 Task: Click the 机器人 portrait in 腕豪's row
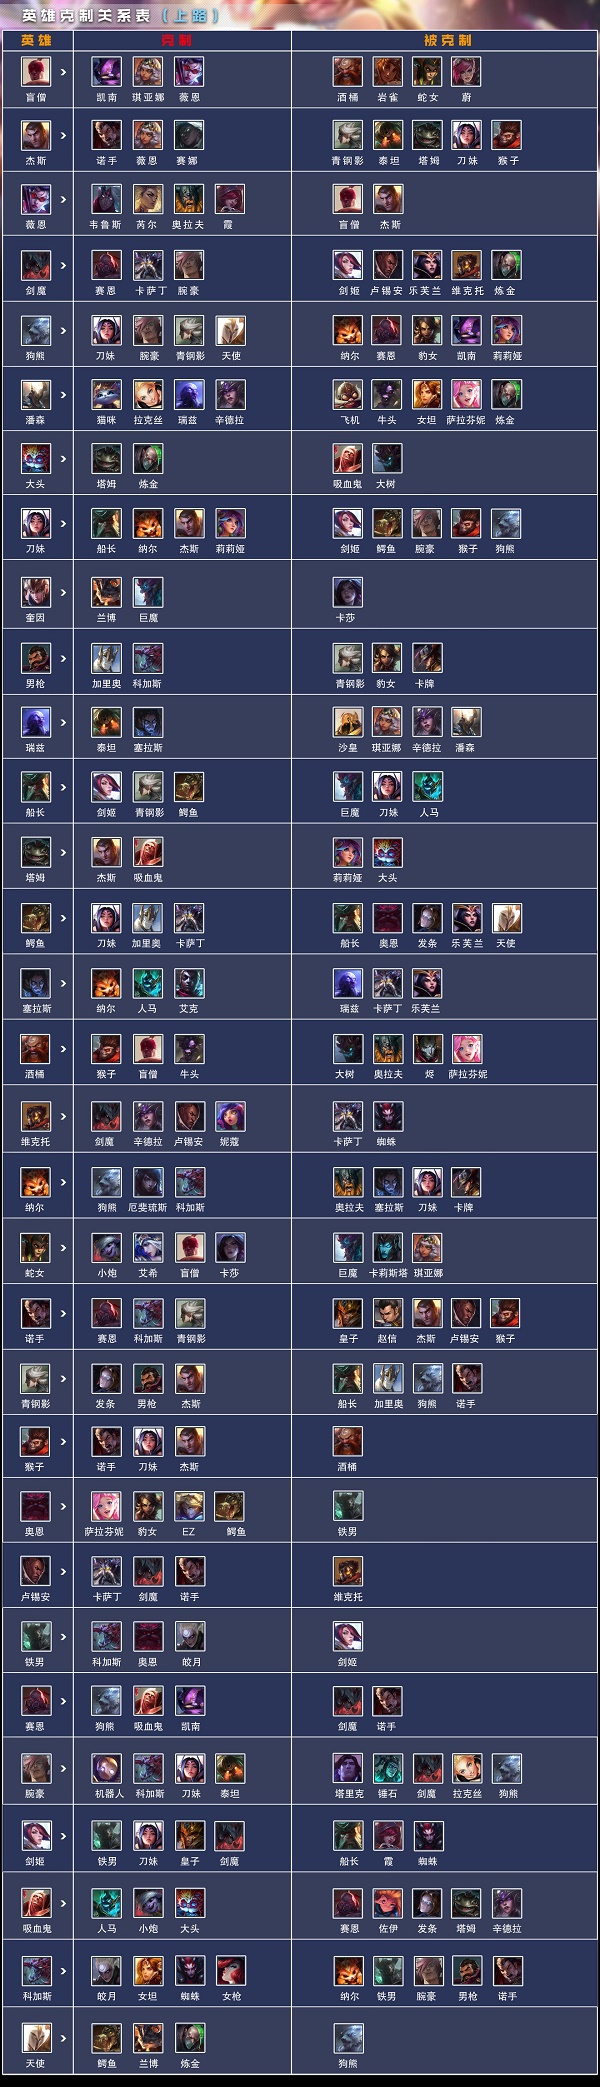tap(106, 1767)
